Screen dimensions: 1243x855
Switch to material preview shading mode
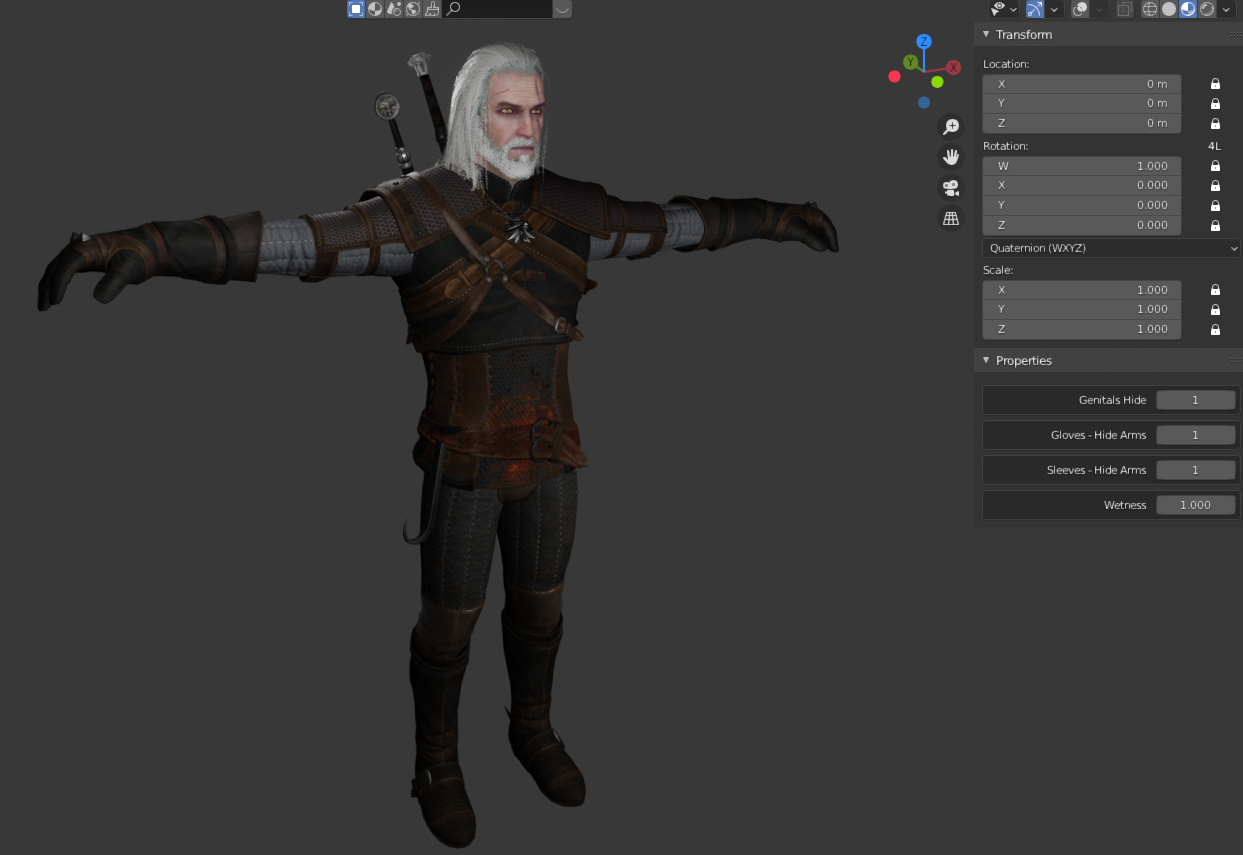pos(1188,9)
